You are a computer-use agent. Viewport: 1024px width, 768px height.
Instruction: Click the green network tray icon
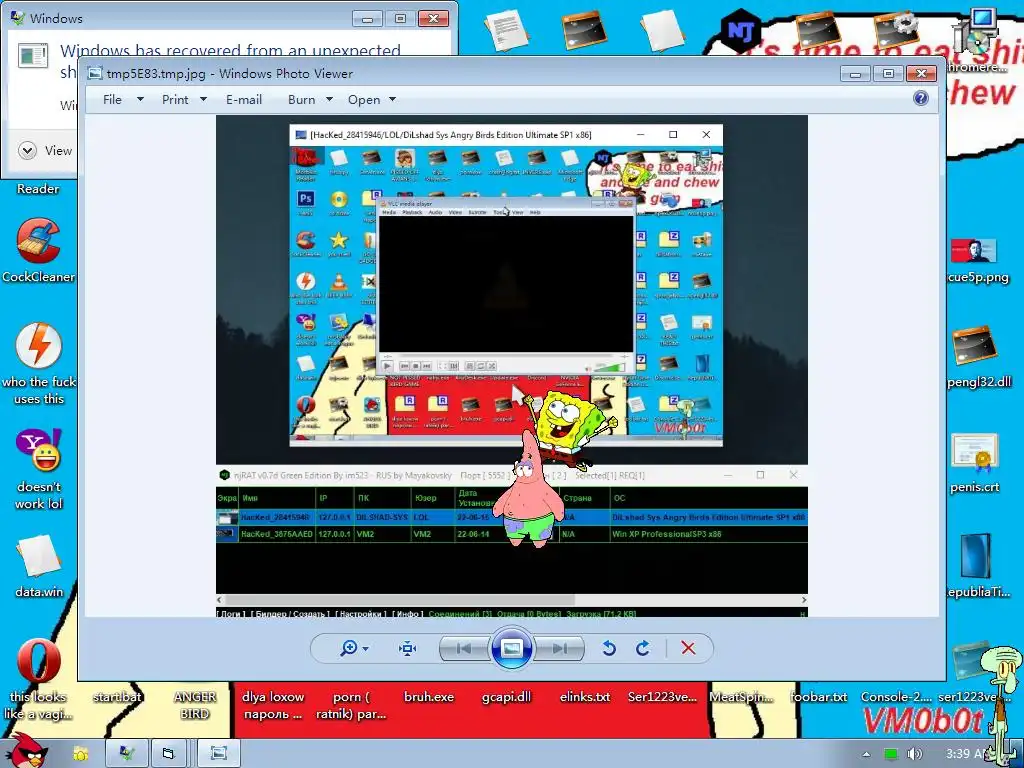coord(890,754)
